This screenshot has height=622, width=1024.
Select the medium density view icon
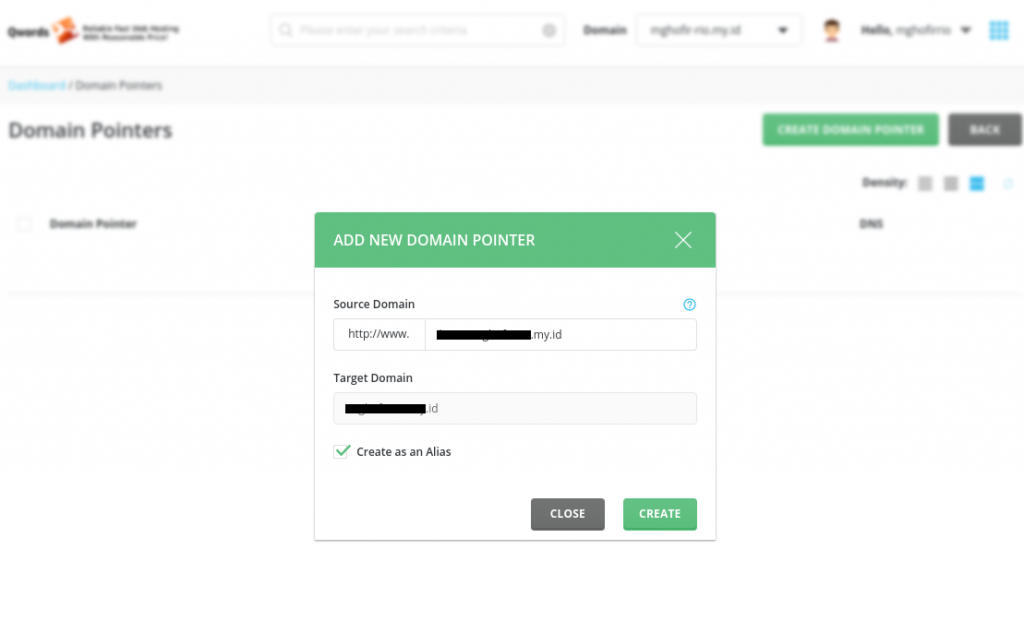click(950, 183)
